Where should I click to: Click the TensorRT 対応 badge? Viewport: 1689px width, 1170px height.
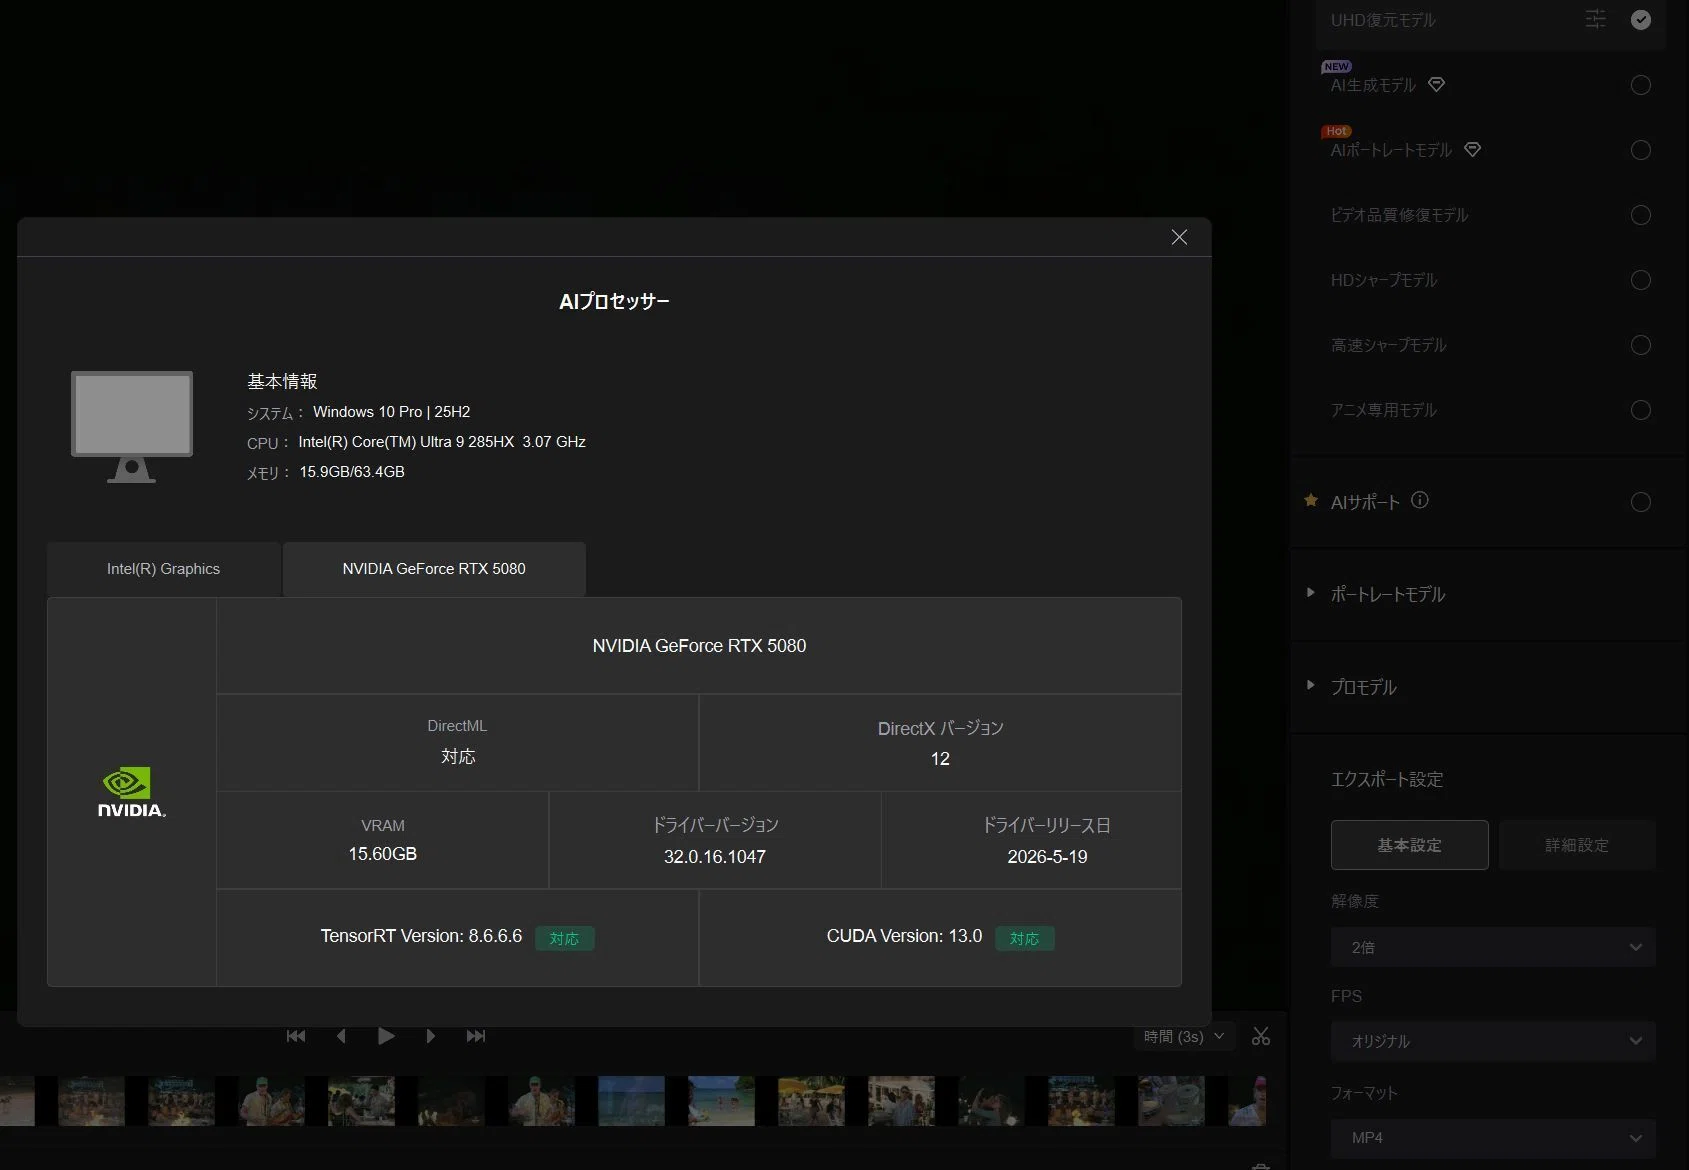pyautogui.click(x=565, y=938)
